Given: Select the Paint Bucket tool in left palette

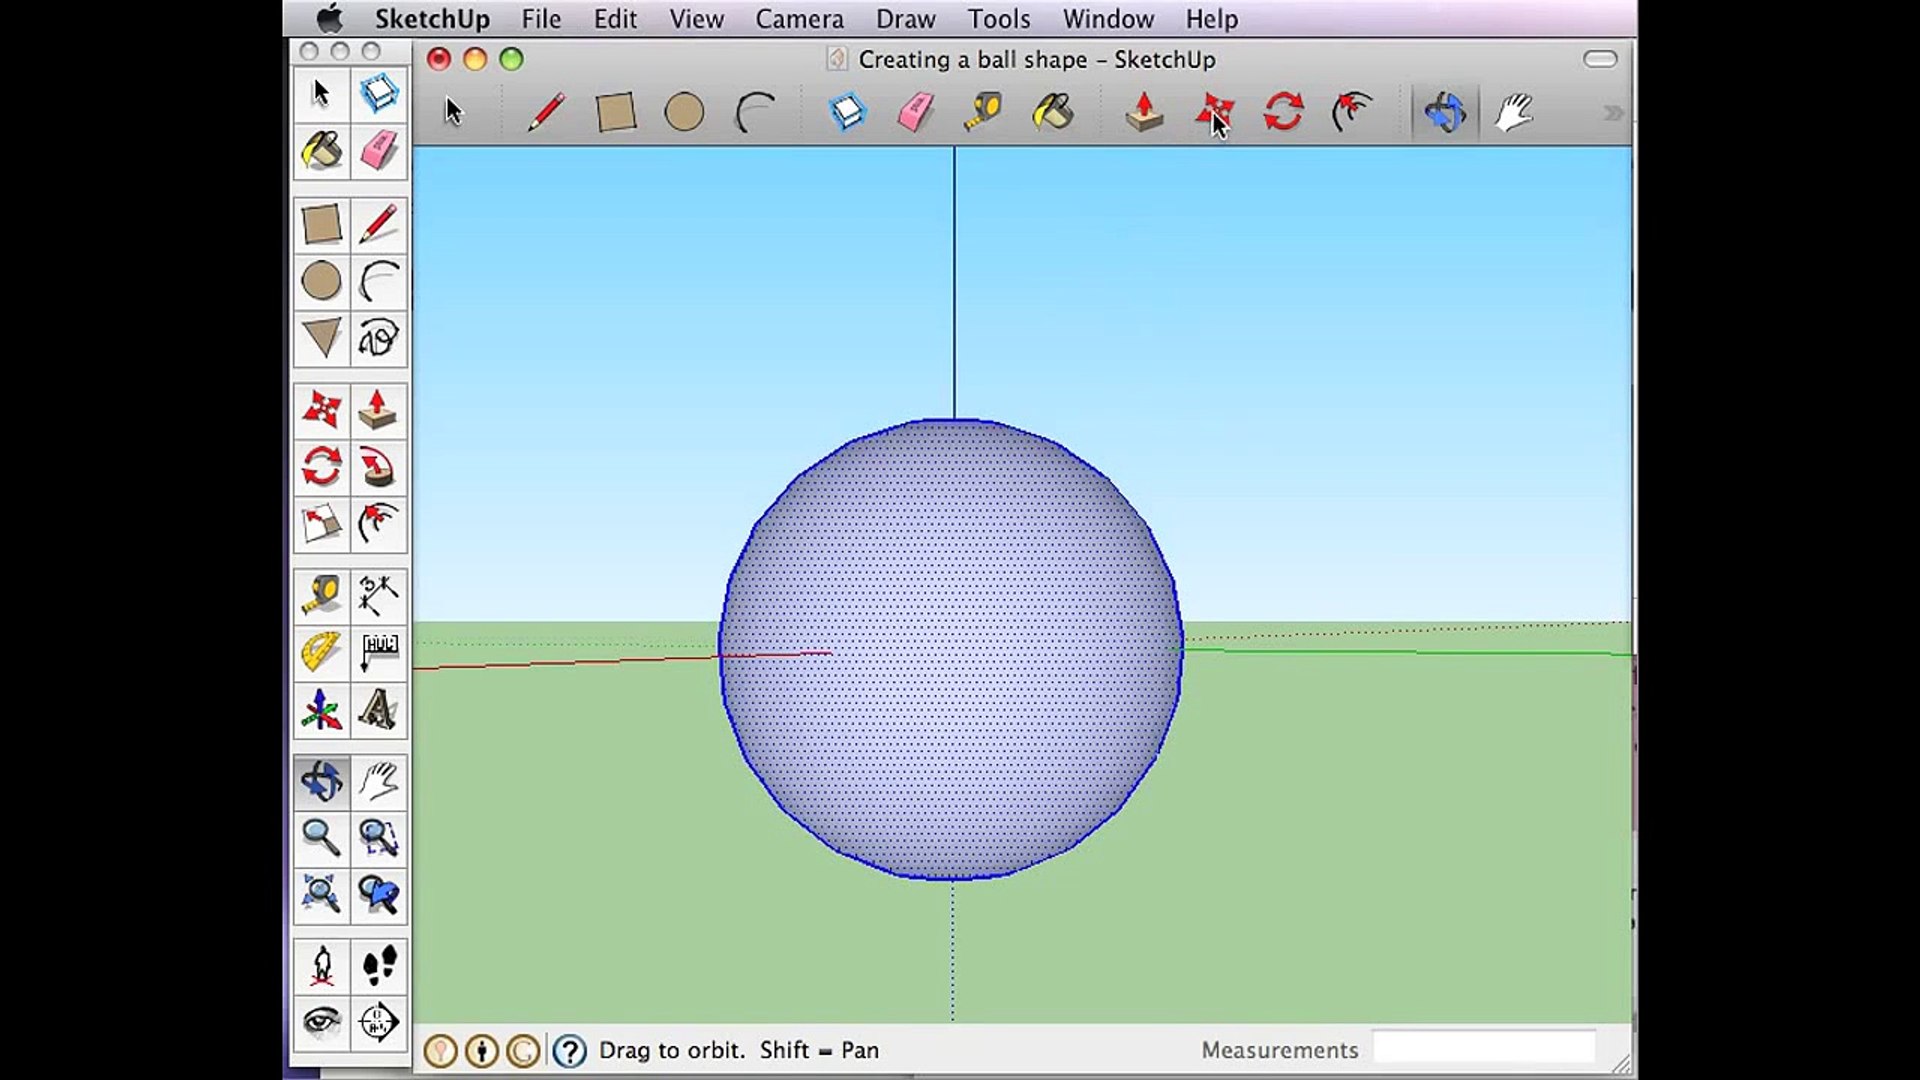Looking at the screenshot, I should pos(321,151).
